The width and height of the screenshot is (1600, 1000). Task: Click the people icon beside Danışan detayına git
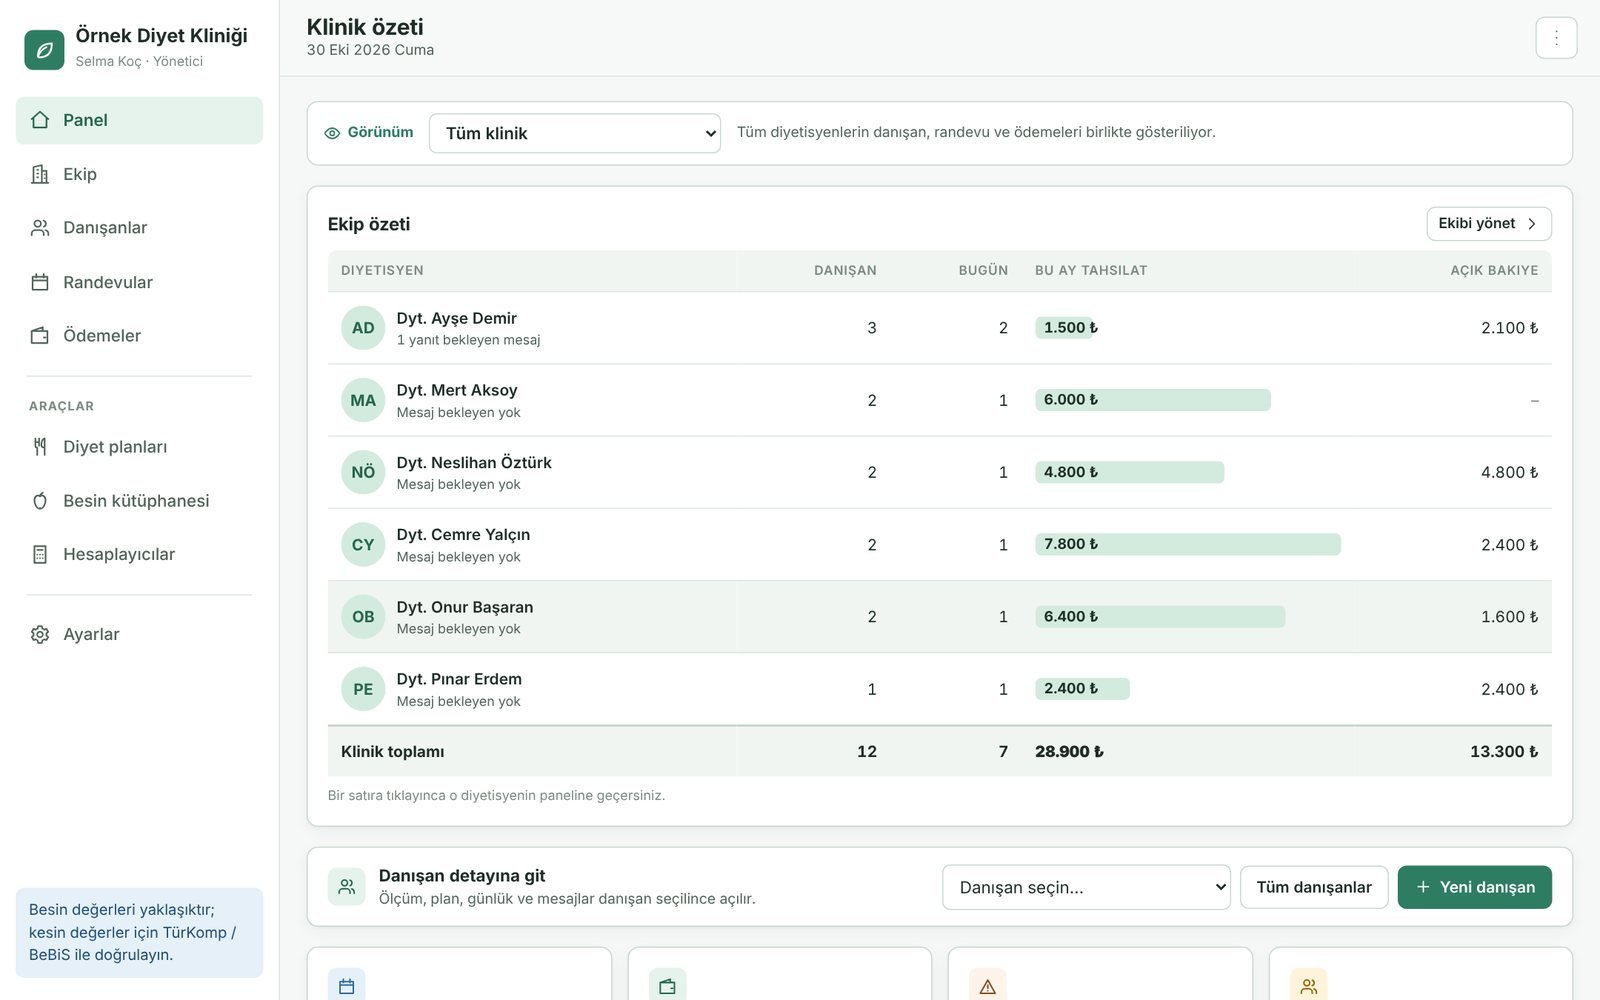click(347, 887)
